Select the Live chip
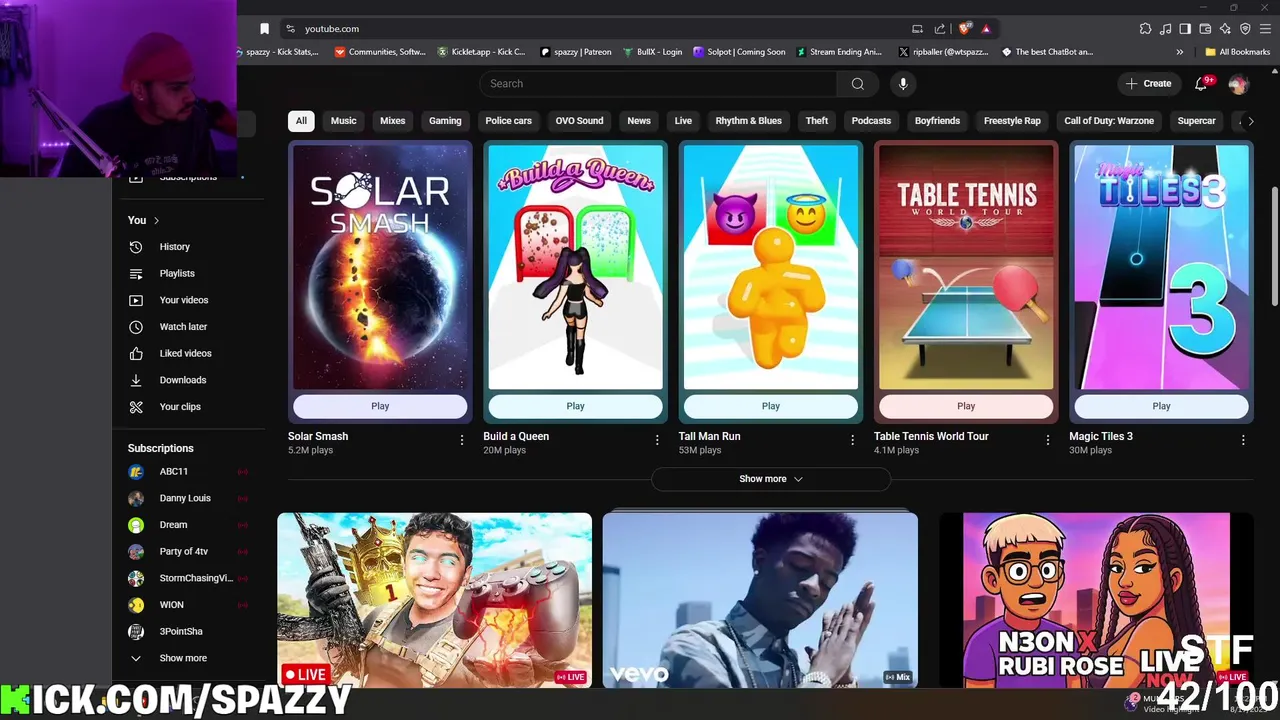 click(683, 121)
